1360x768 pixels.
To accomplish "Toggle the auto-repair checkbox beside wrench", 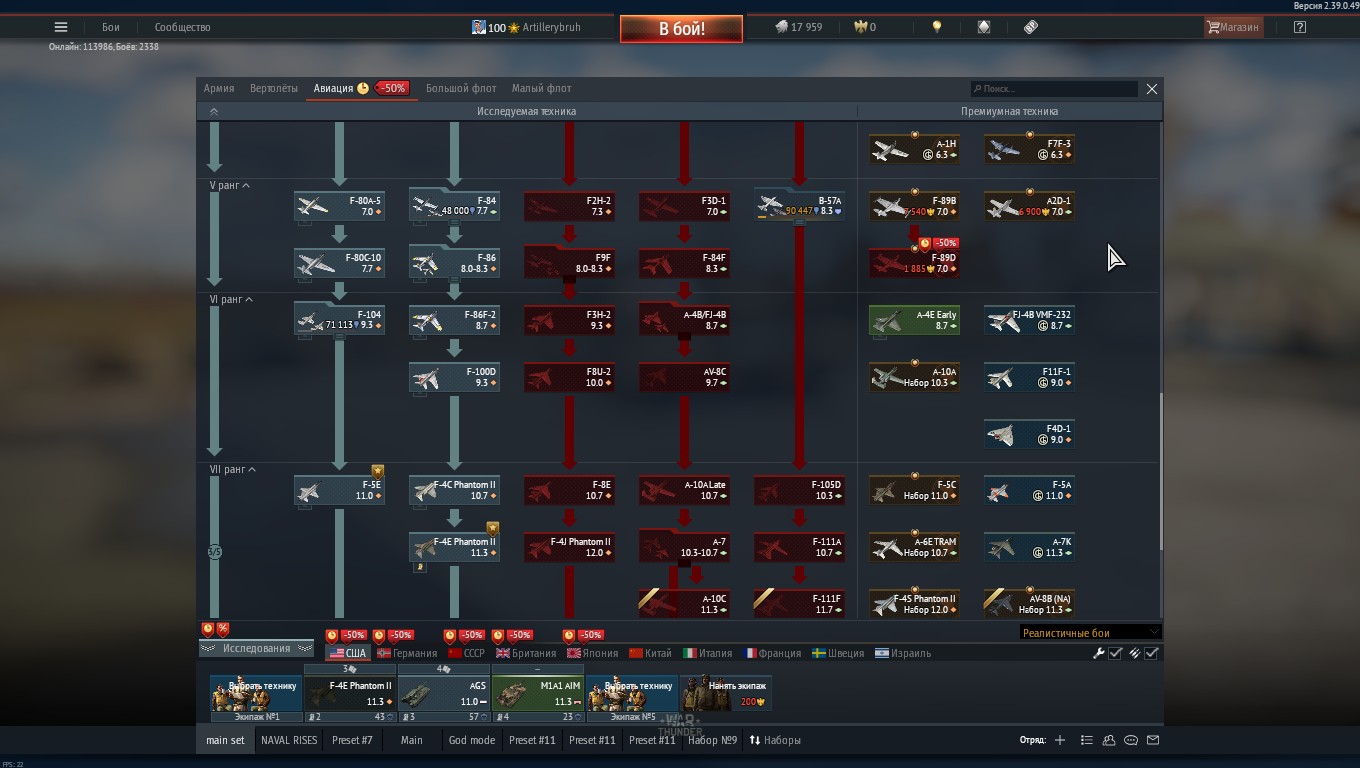I will [x=1115, y=653].
